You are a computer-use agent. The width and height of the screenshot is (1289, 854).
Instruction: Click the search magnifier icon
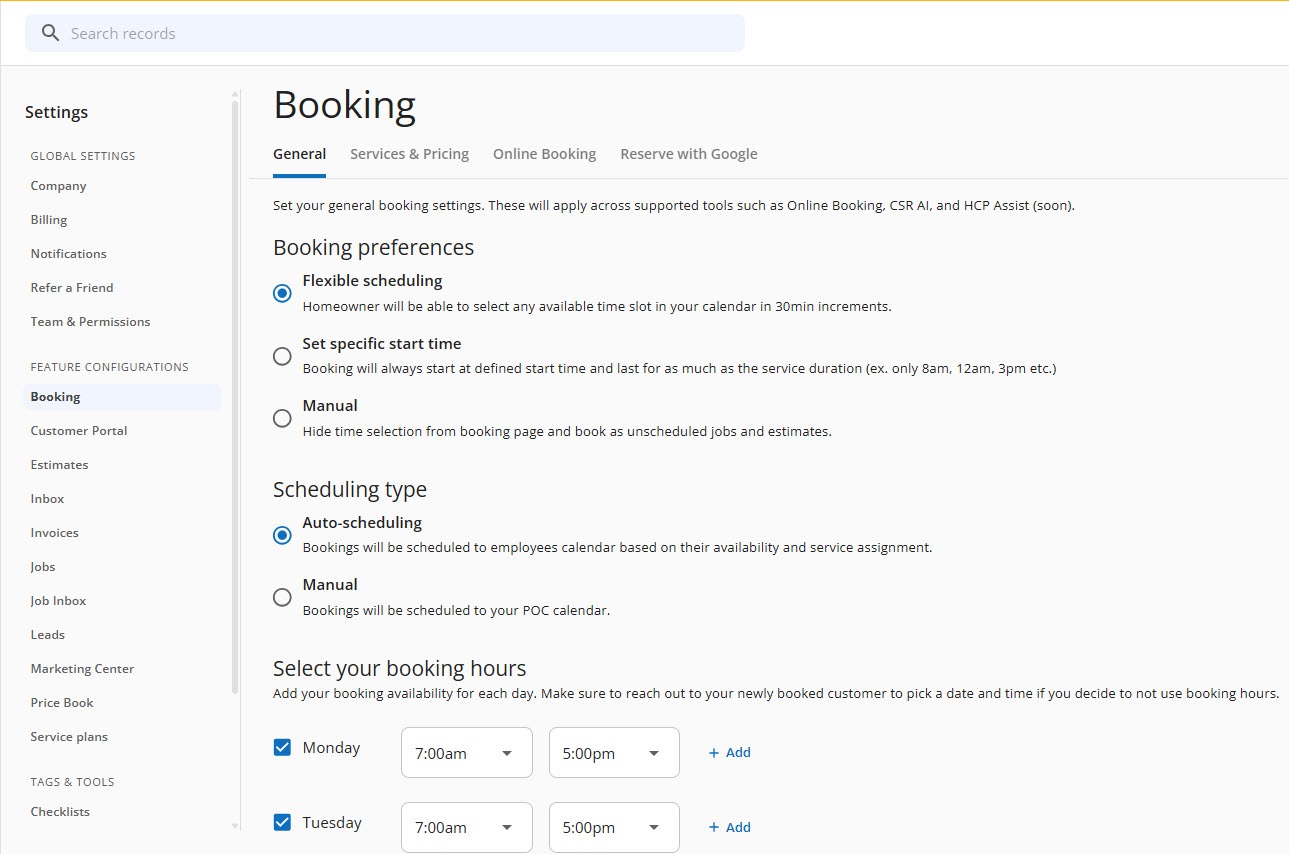50,33
